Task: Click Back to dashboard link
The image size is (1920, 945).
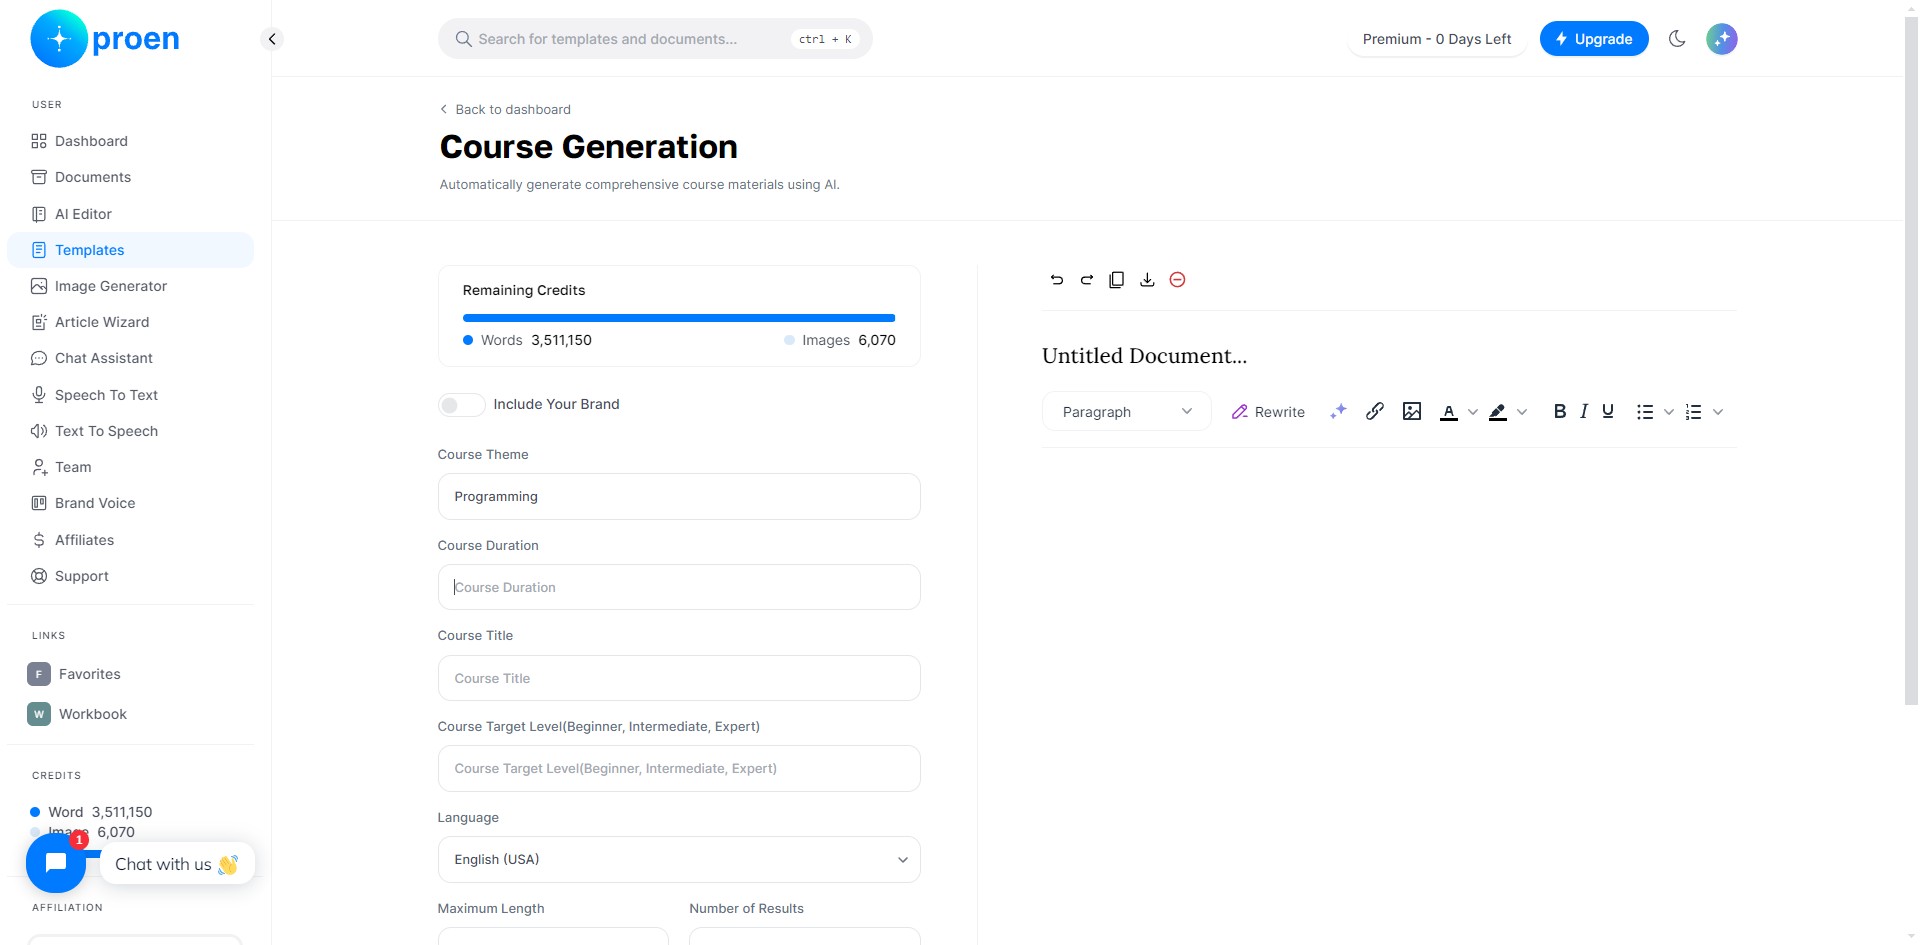Action: point(505,109)
